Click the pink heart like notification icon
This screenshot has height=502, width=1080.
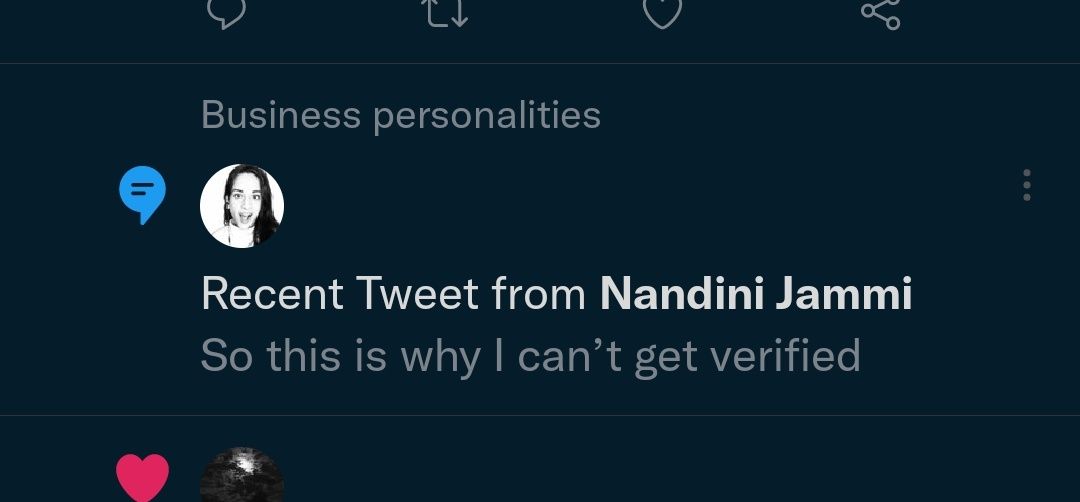142,477
